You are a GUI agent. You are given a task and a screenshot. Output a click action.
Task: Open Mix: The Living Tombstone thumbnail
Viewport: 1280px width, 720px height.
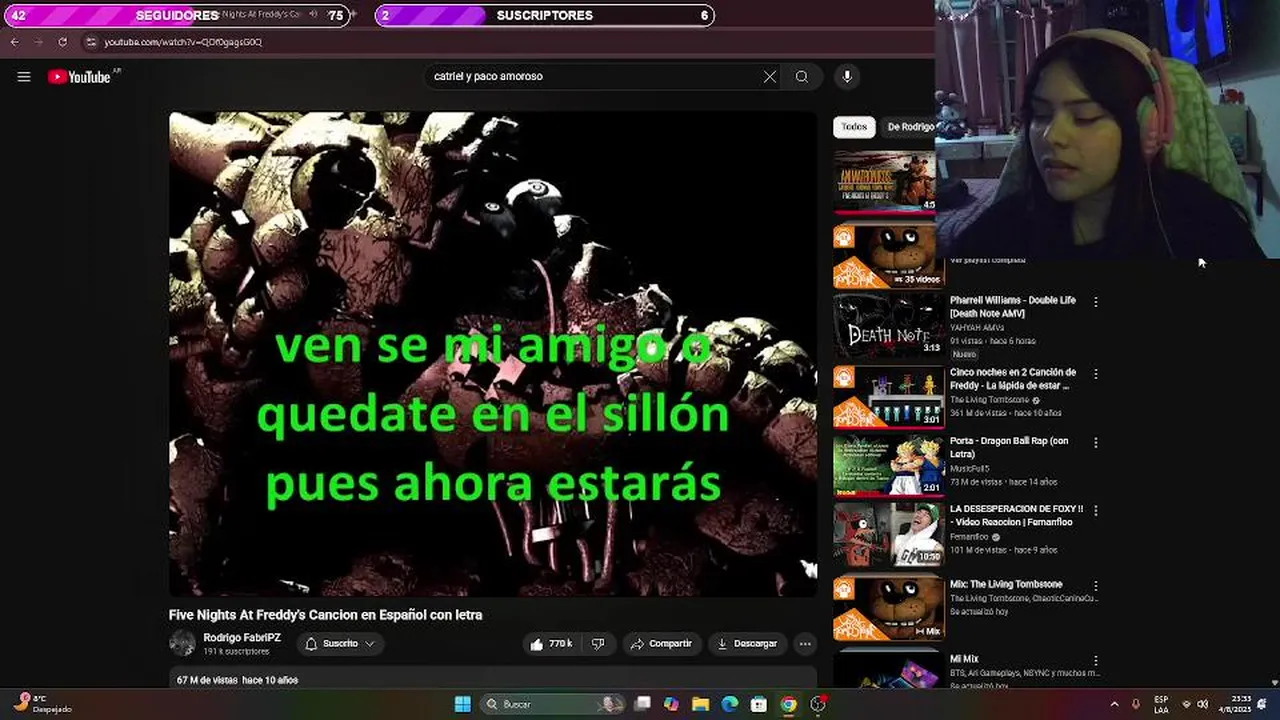coord(888,609)
